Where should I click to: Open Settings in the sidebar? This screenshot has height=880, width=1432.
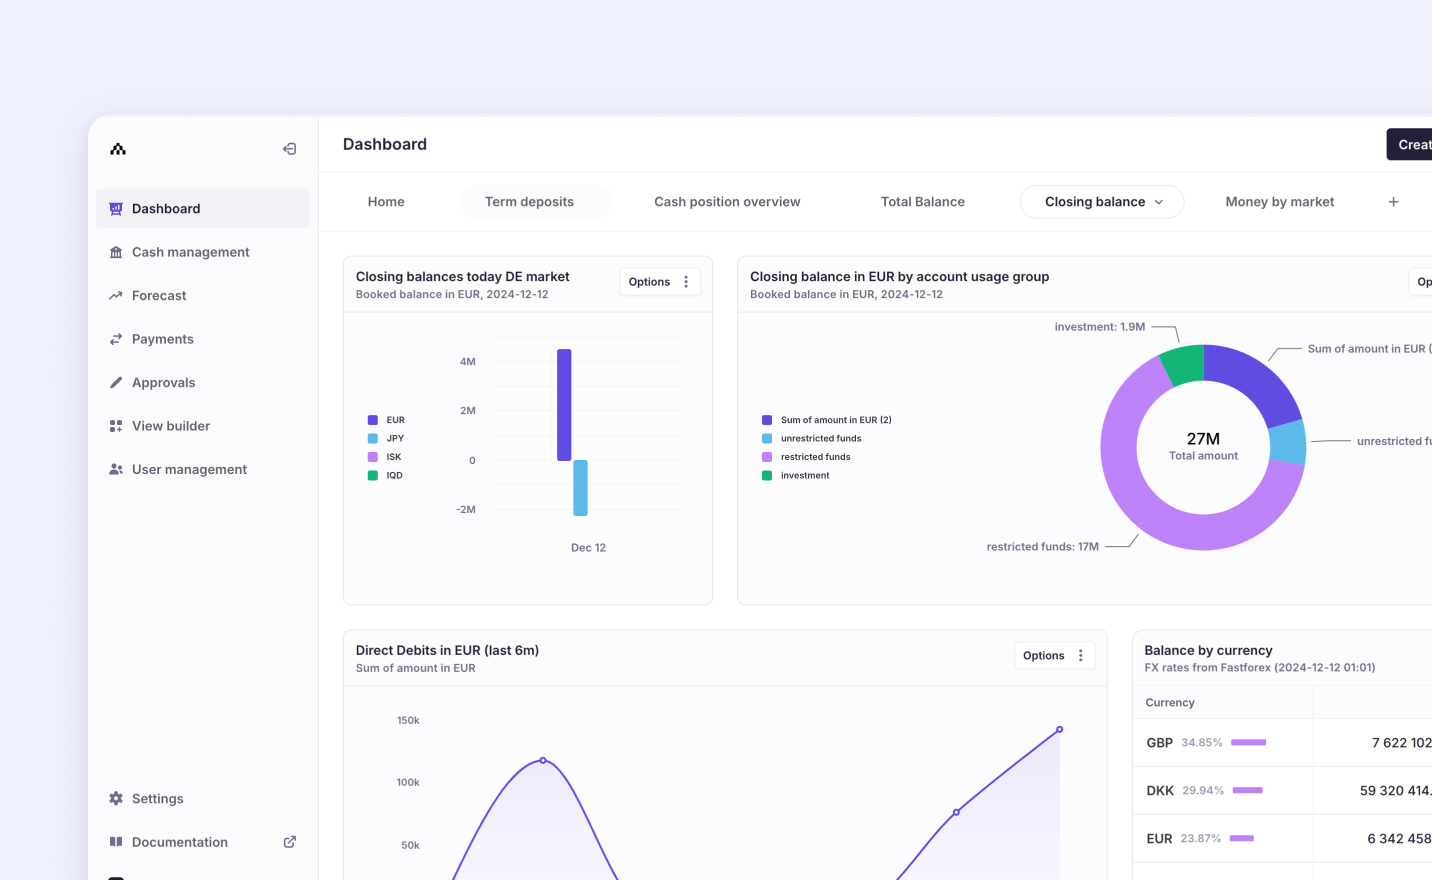click(x=203, y=799)
